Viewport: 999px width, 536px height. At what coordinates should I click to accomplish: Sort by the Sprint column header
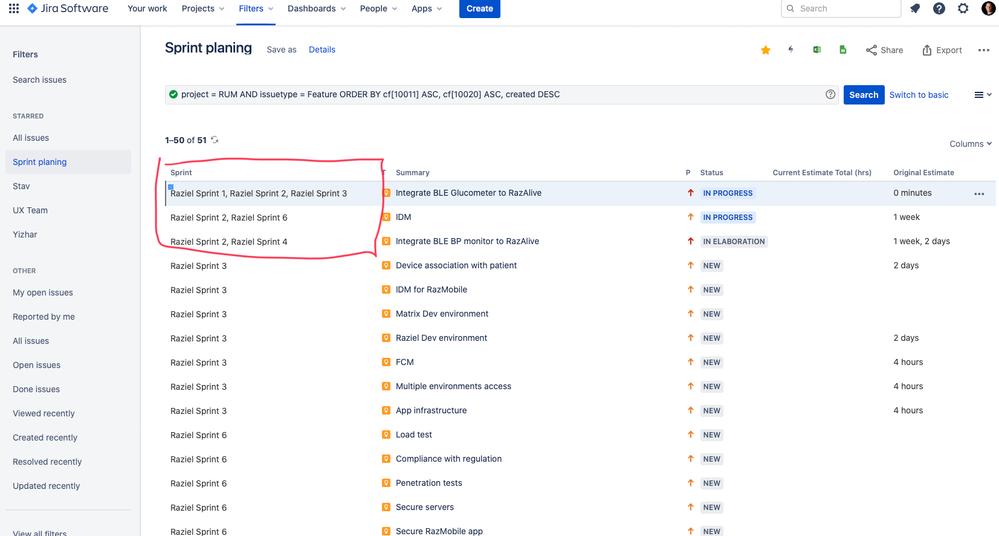(181, 173)
